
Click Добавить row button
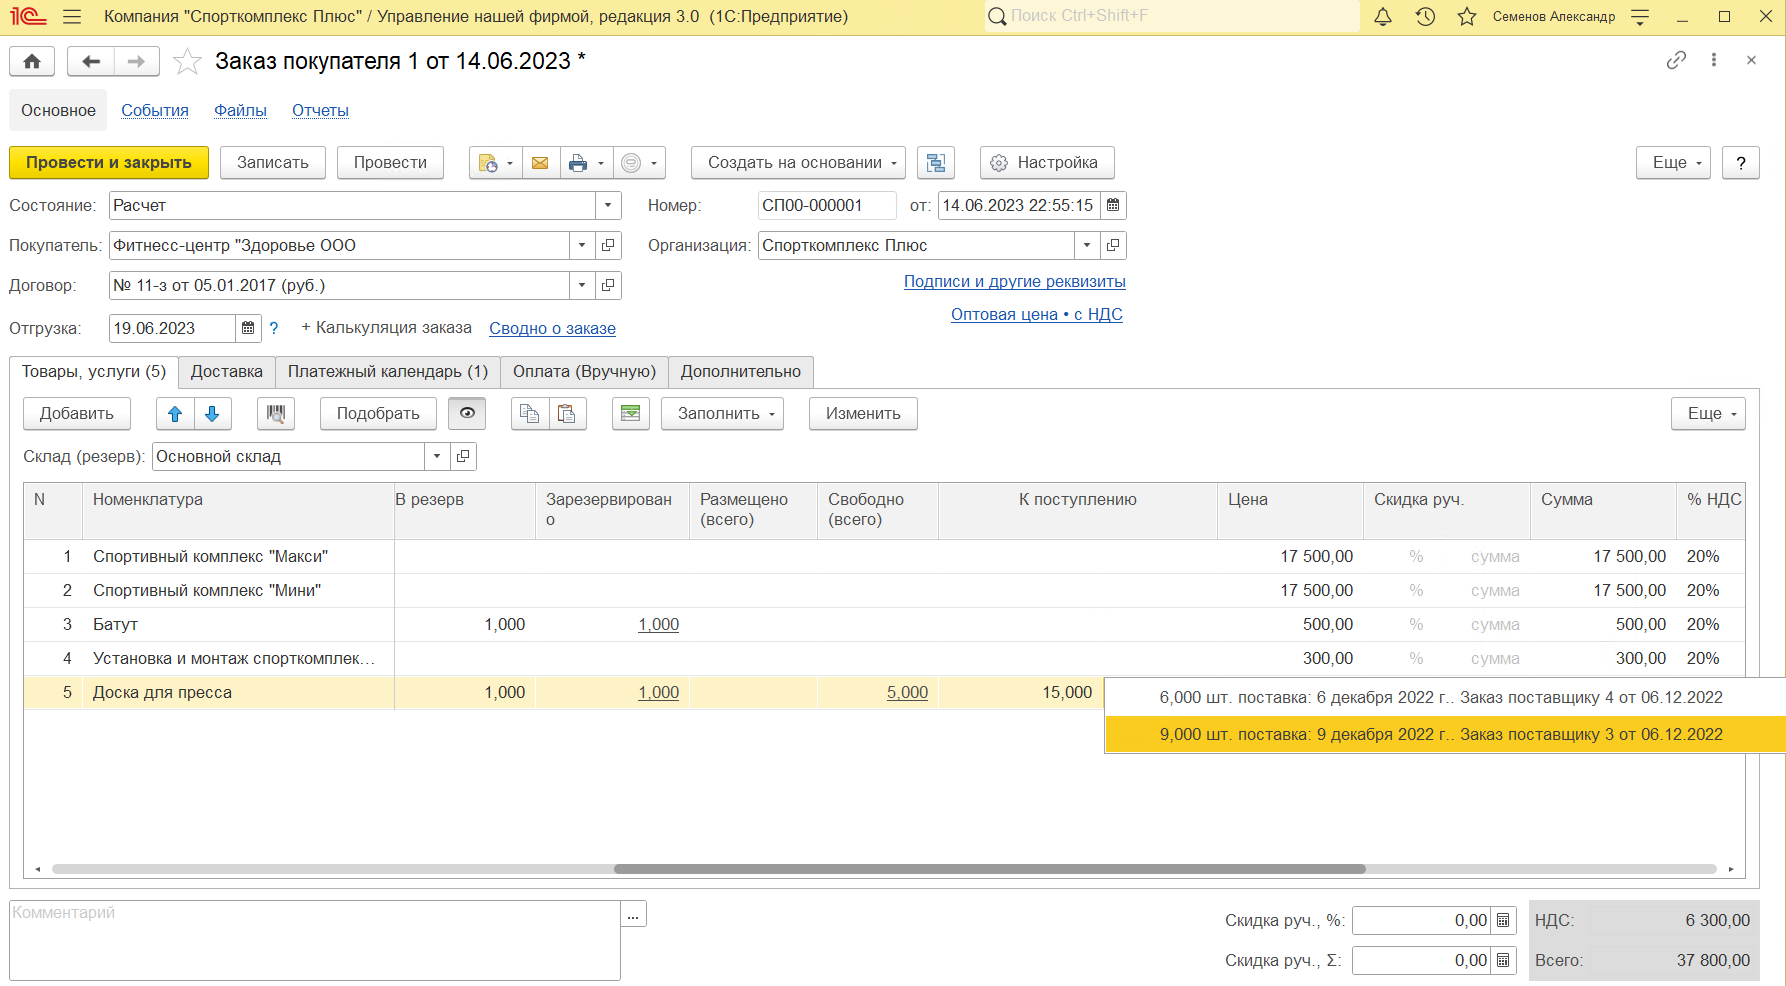point(77,414)
